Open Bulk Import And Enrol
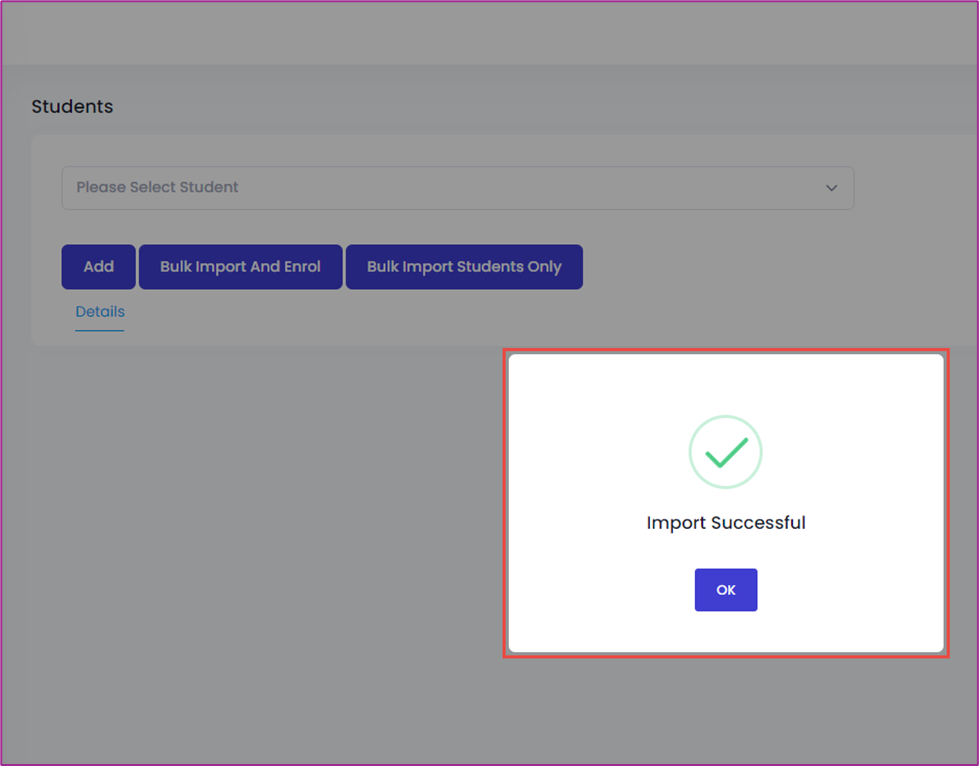979x766 pixels. click(x=240, y=267)
